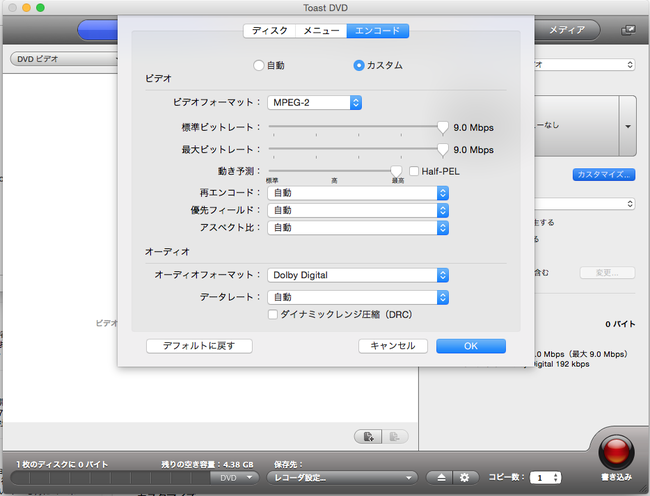Click the コピー数 number field
This screenshot has width=650, height=496.
click(541, 478)
